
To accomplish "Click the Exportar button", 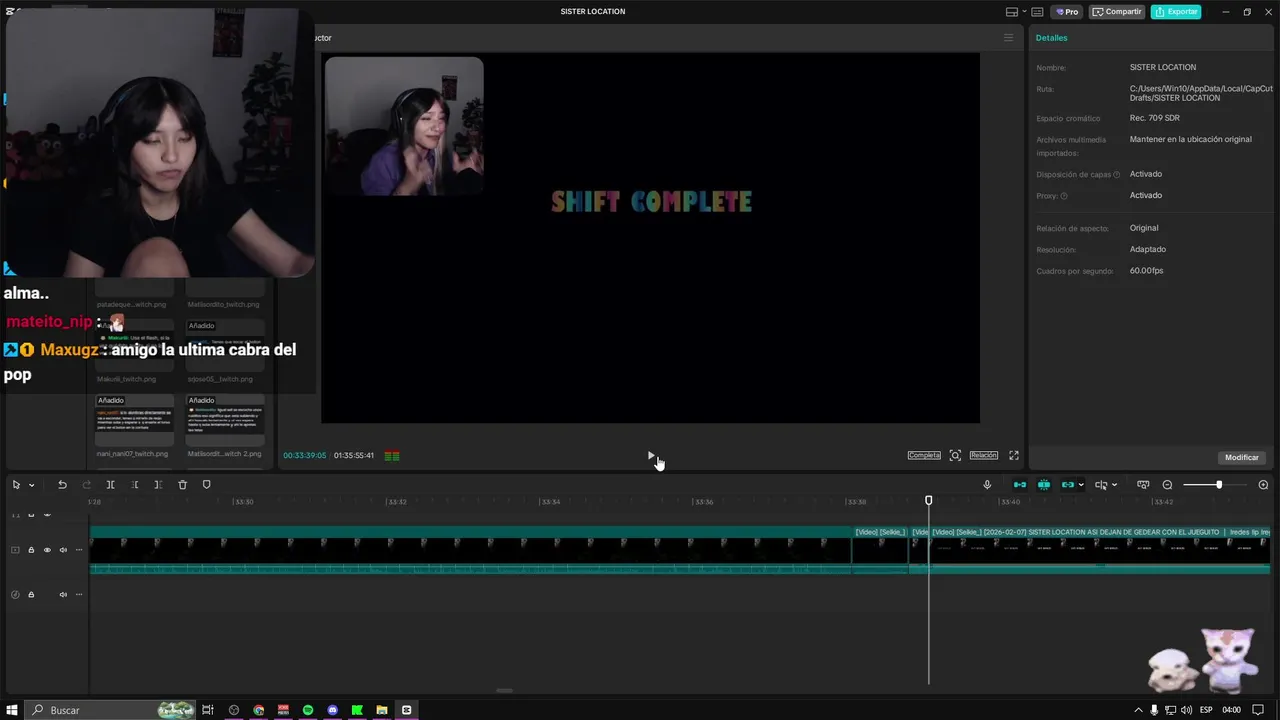I will pos(1176,12).
